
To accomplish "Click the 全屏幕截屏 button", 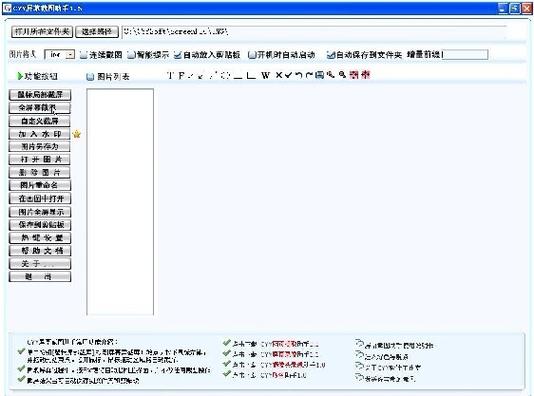I will tap(40, 108).
